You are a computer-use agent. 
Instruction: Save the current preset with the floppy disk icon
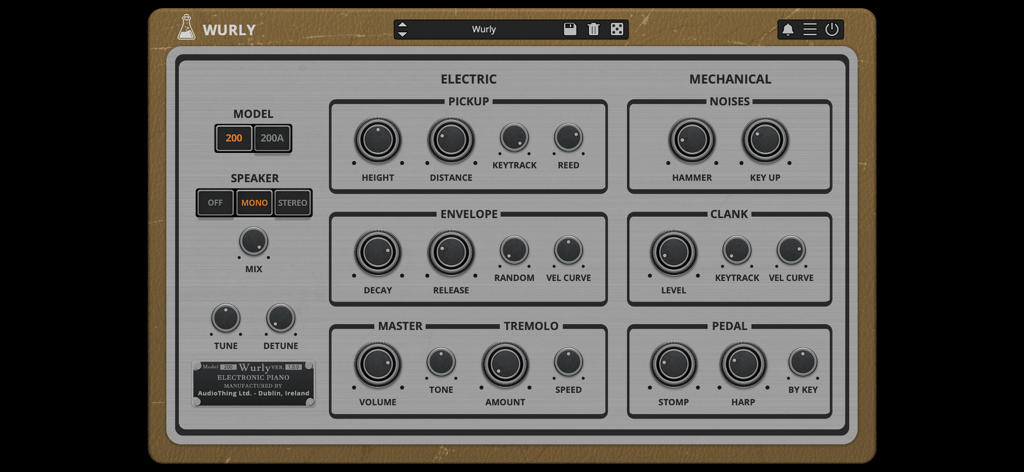[570, 29]
